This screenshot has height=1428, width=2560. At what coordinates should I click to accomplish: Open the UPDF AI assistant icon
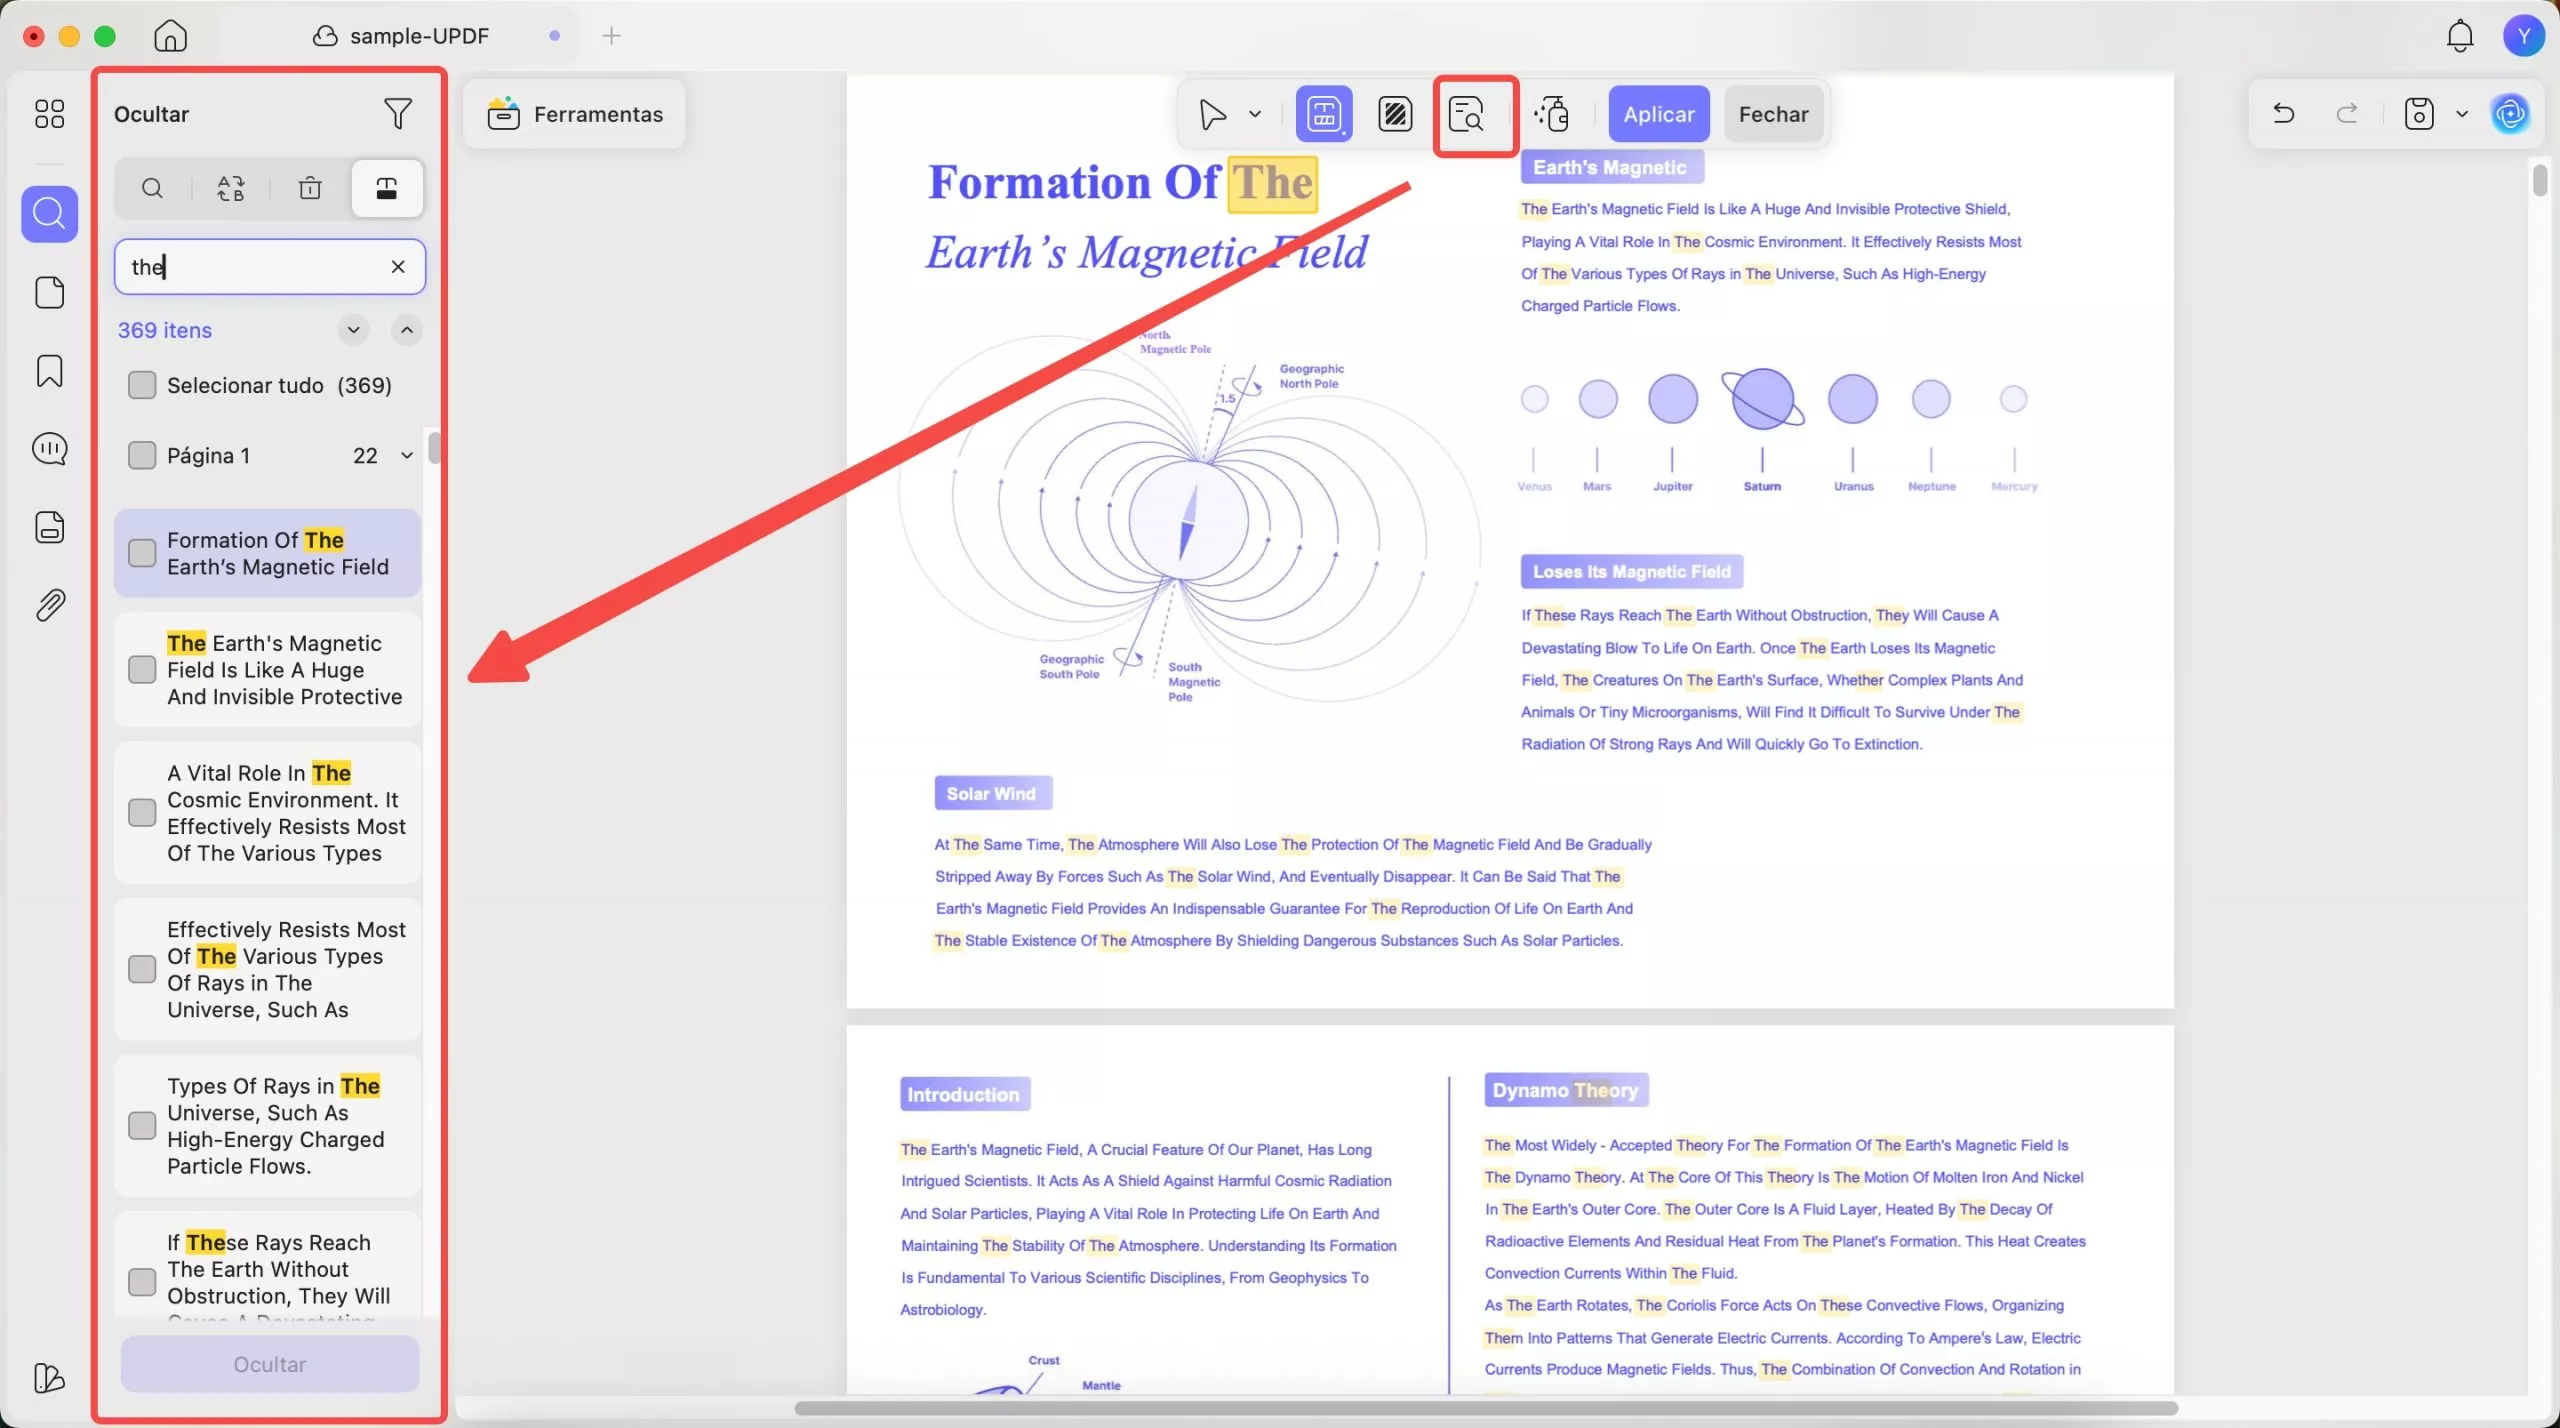pyautogui.click(x=2511, y=114)
